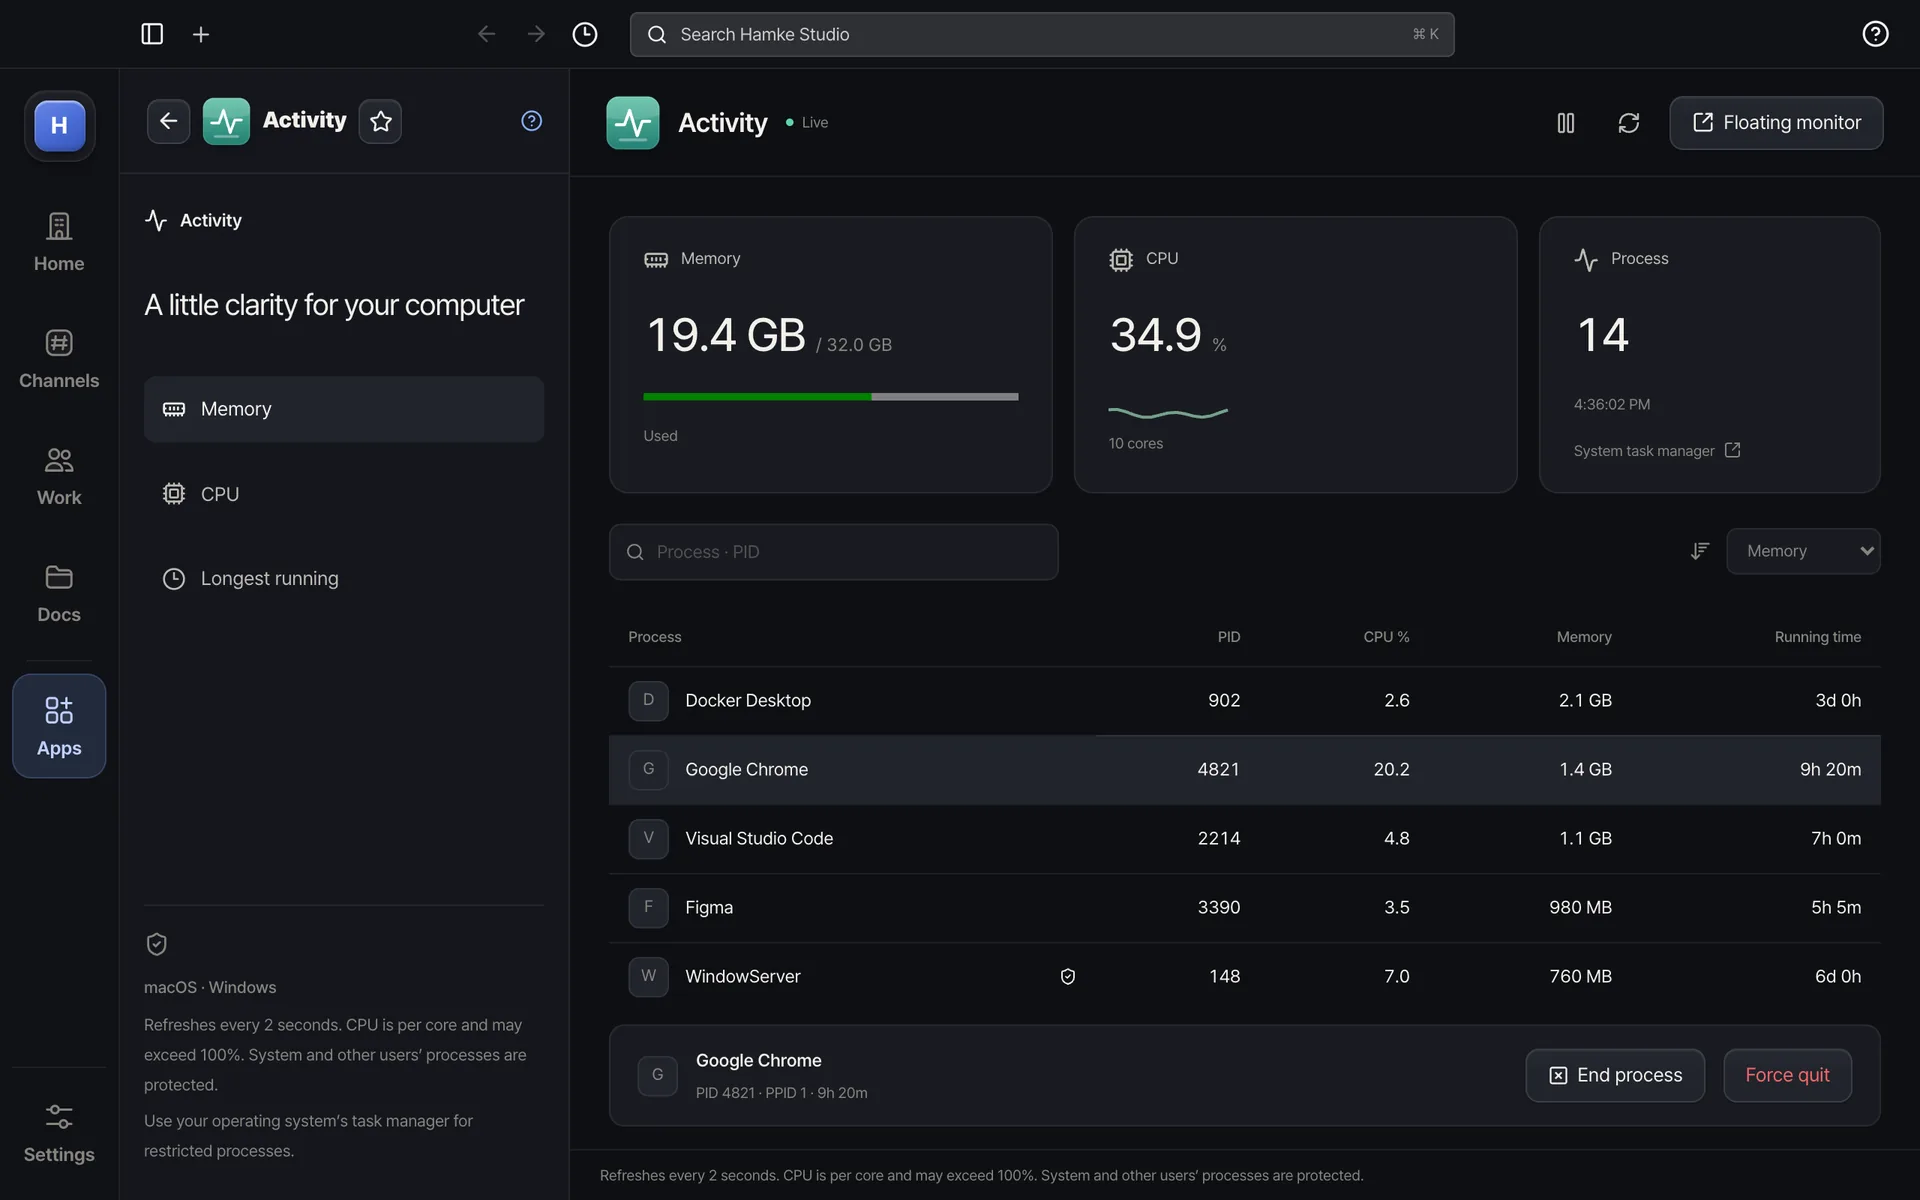The height and width of the screenshot is (1200, 1920).
Task: Select Apps in the left rail
Action: (59, 726)
